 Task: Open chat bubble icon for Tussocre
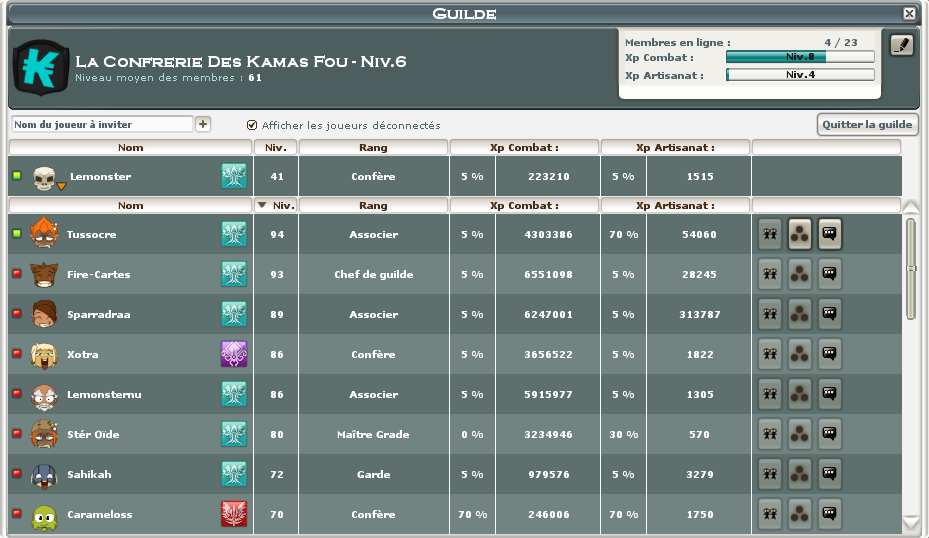pyautogui.click(x=829, y=234)
